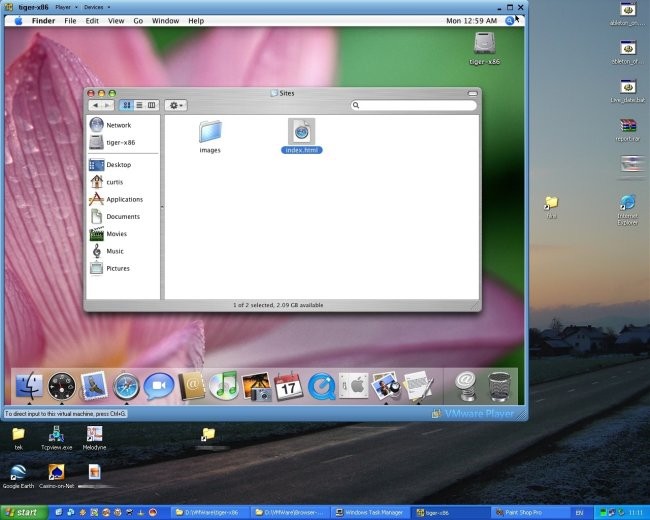The height and width of the screenshot is (520, 650).
Task: Open the File menu
Action: (70, 21)
